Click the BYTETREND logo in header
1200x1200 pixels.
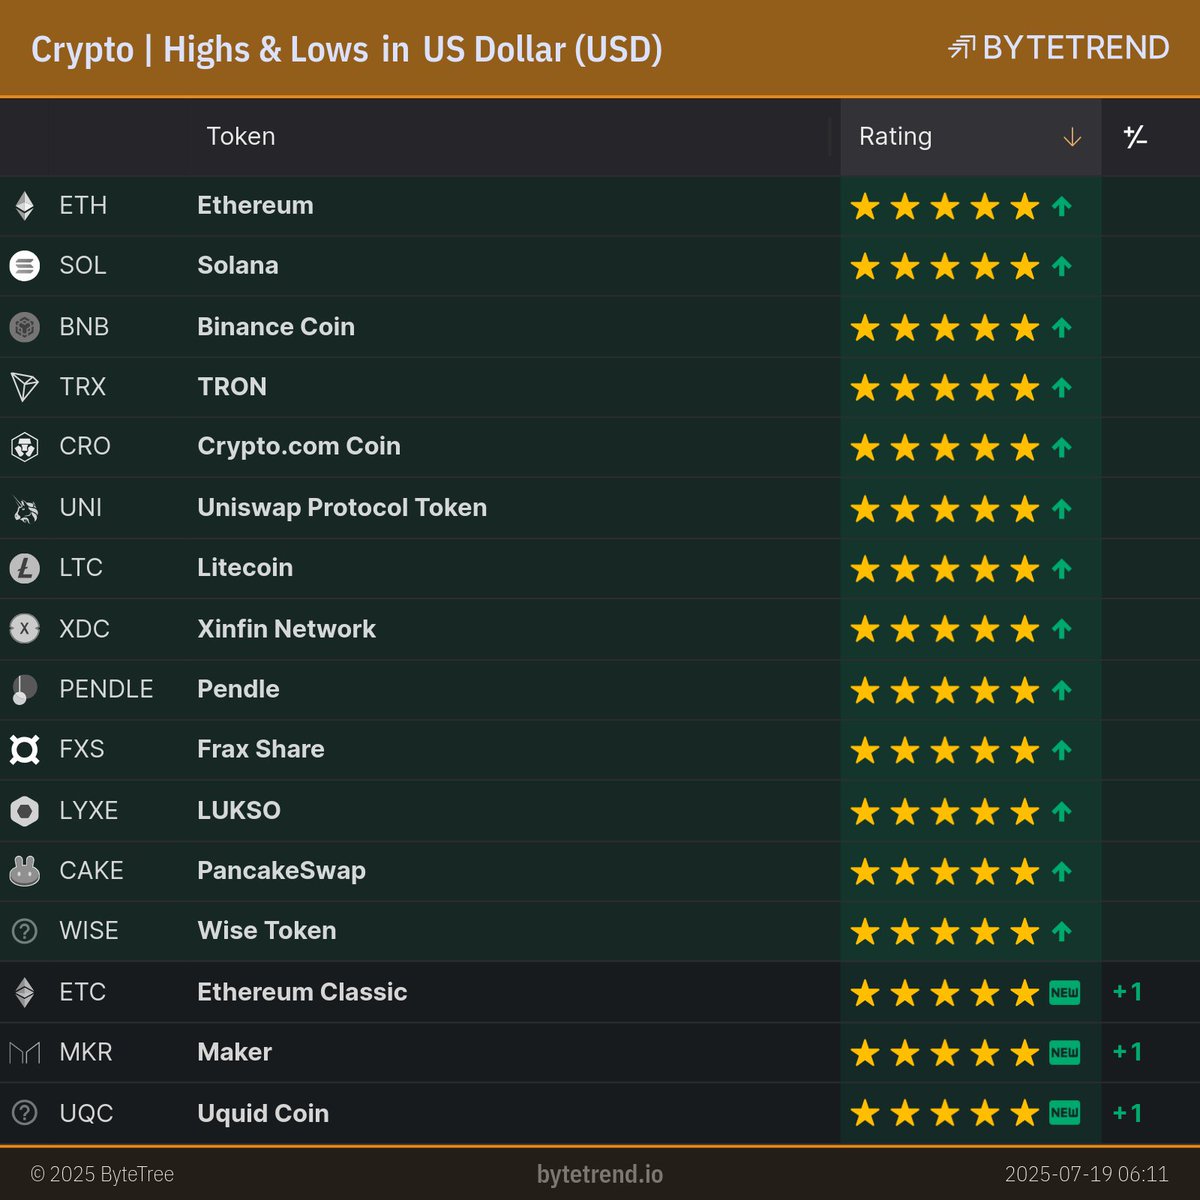(x=1058, y=48)
